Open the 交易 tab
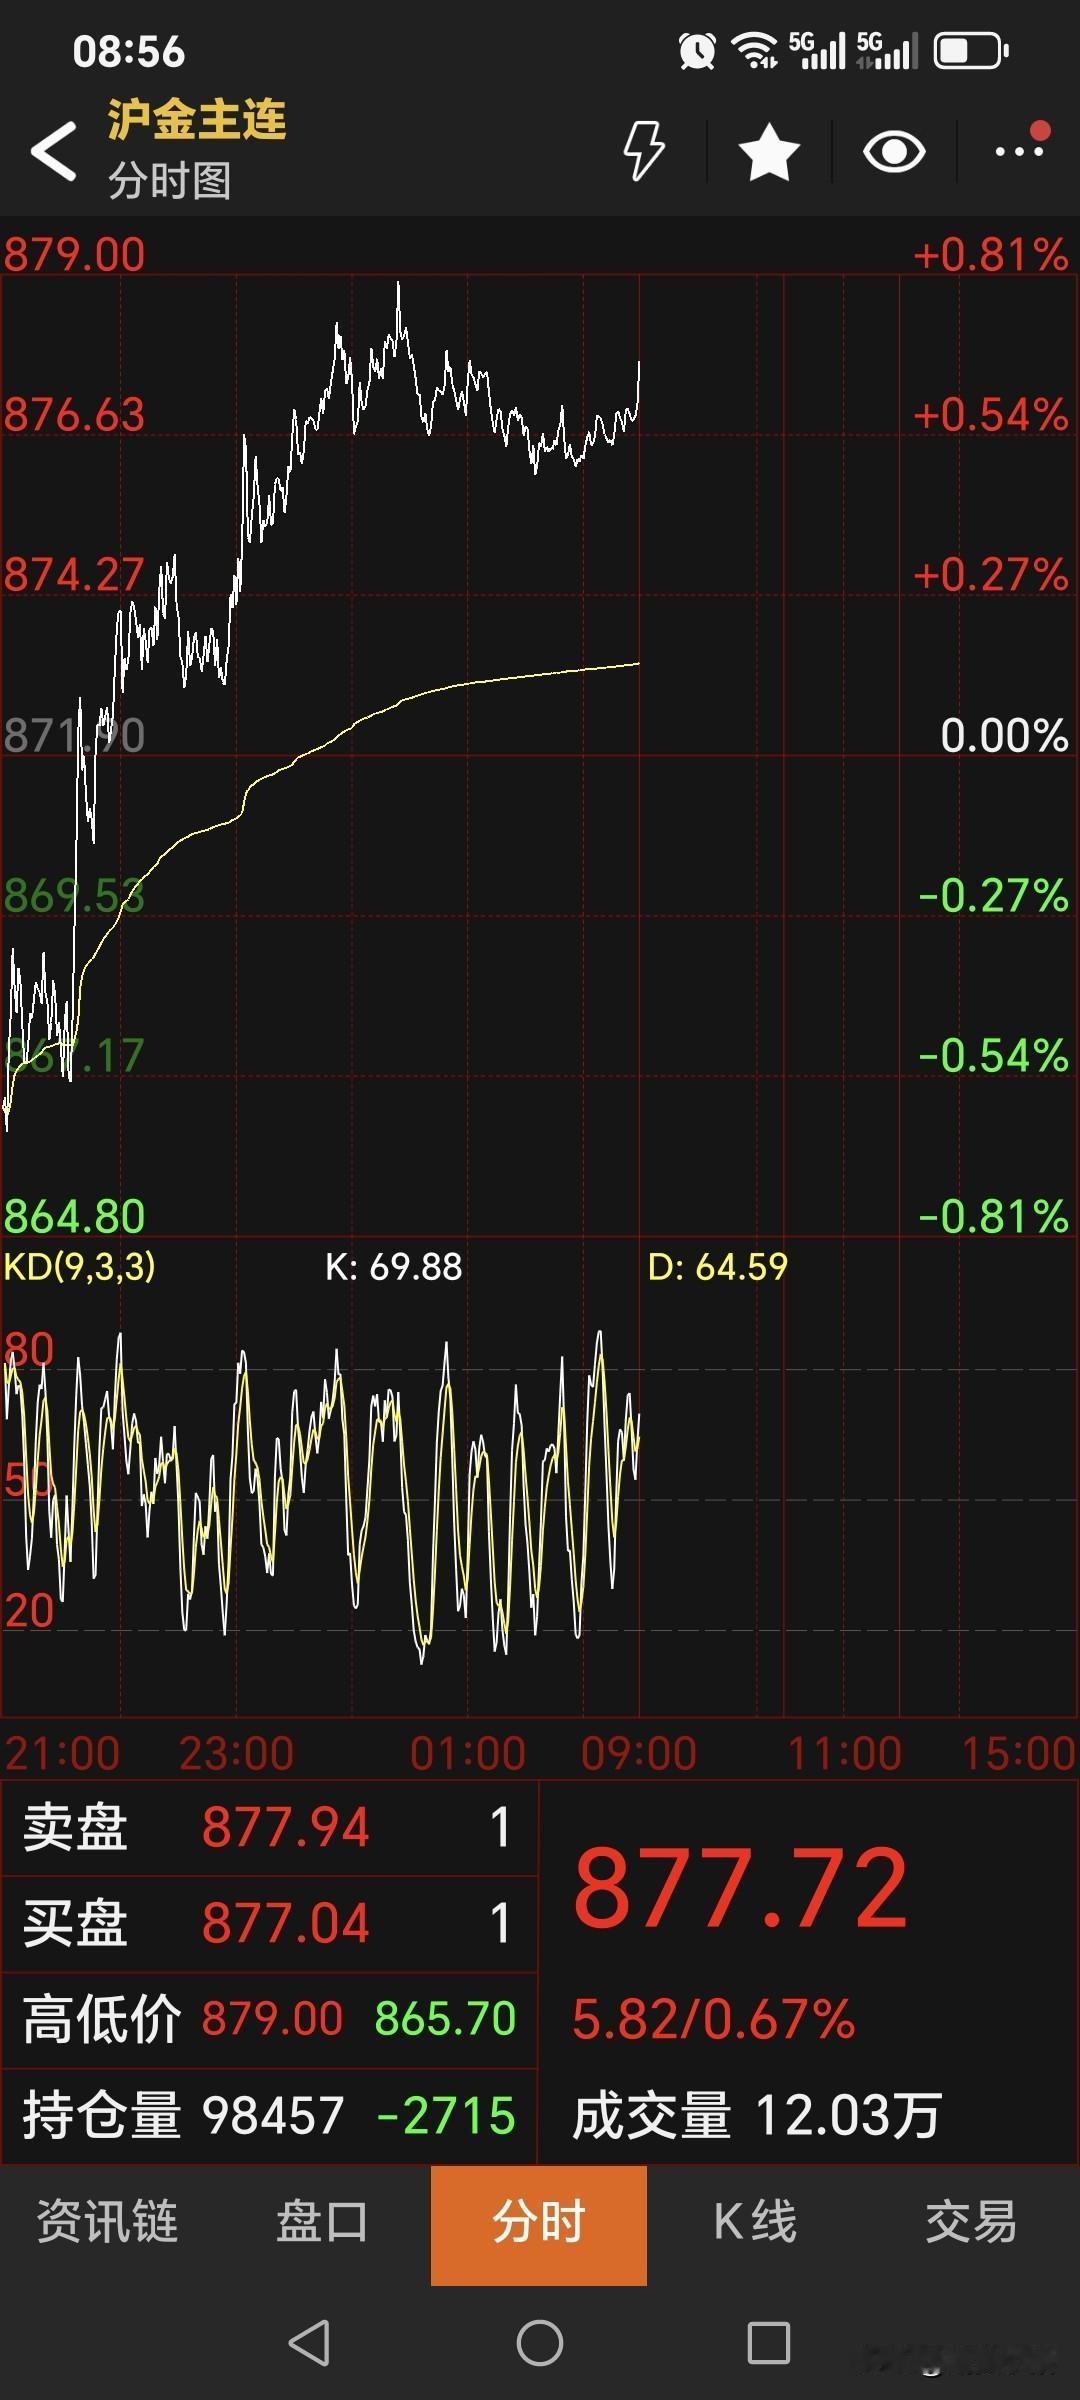This screenshot has width=1080, height=2400. click(971, 2222)
